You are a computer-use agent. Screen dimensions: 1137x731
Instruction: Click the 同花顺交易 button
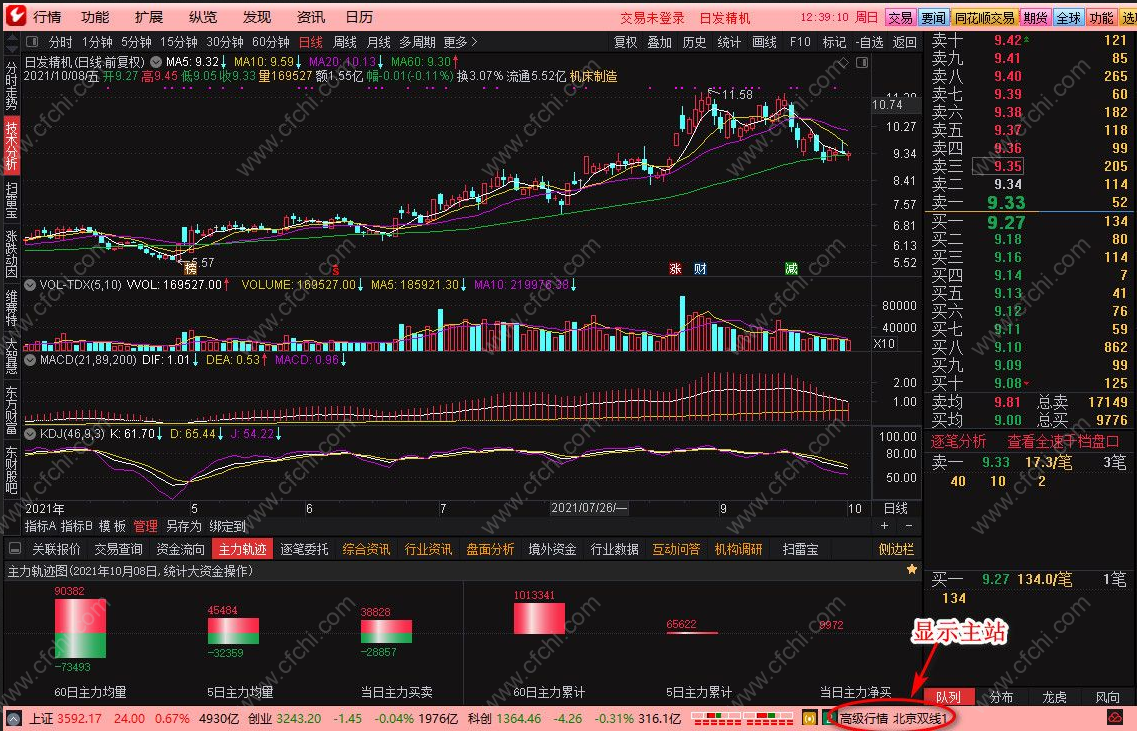click(x=984, y=17)
